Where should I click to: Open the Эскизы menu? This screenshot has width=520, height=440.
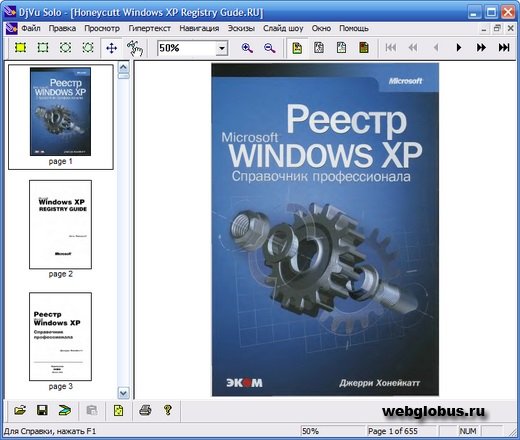pyautogui.click(x=241, y=28)
